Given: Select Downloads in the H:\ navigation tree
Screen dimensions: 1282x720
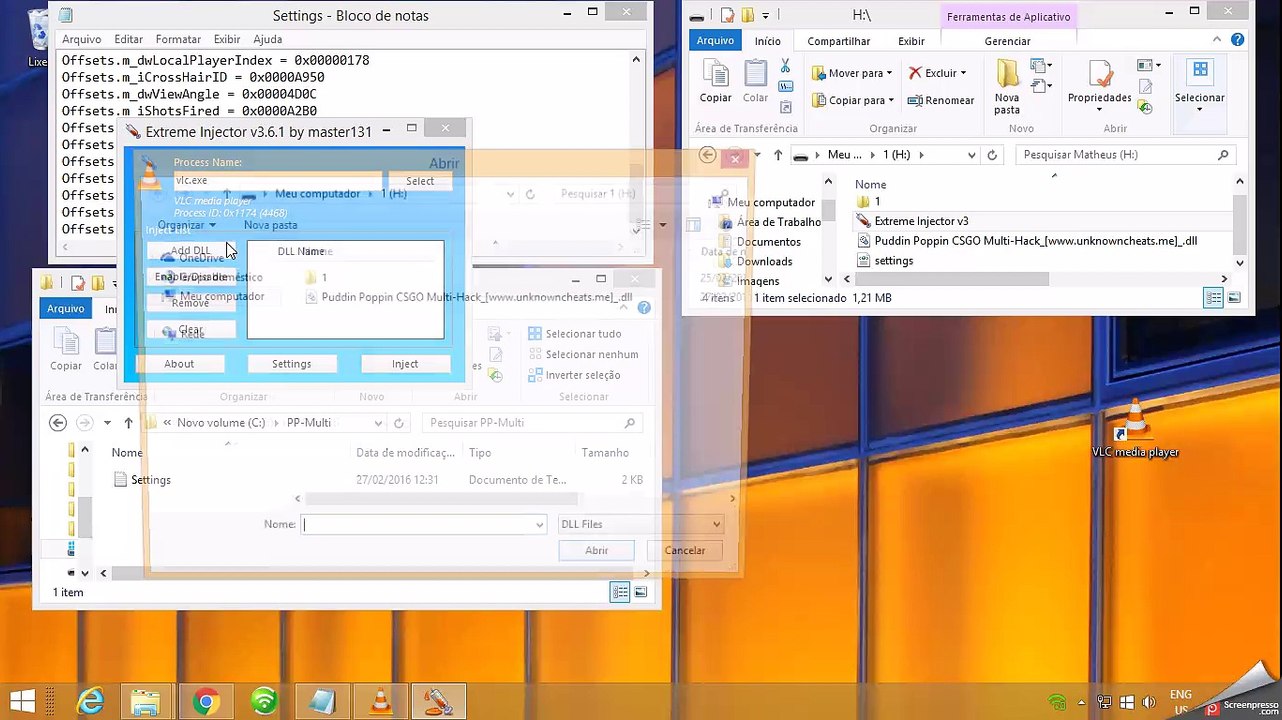Looking at the screenshot, I should [x=764, y=262].
